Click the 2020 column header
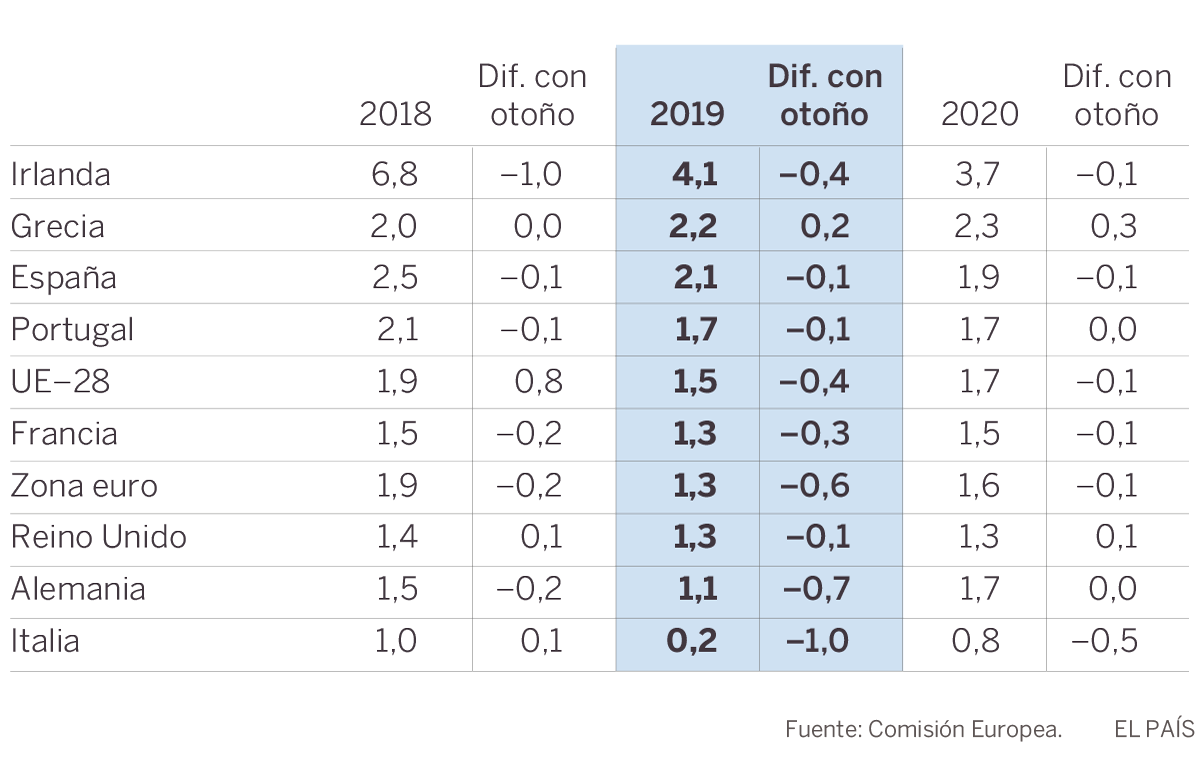Screen dimensions: 1200x767 coord(979,114)
